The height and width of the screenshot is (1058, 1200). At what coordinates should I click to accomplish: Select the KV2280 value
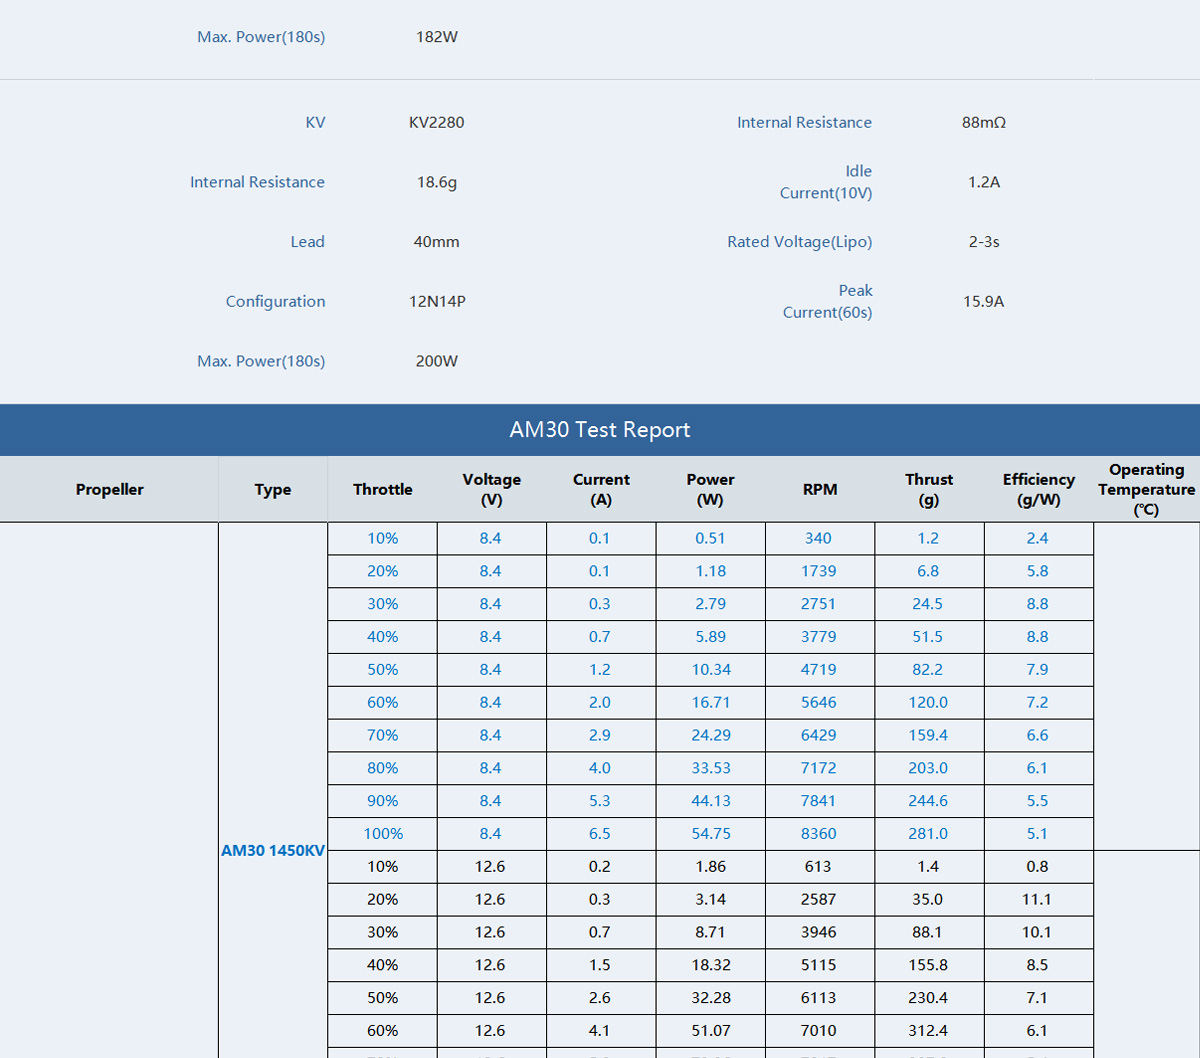point(437,122)
